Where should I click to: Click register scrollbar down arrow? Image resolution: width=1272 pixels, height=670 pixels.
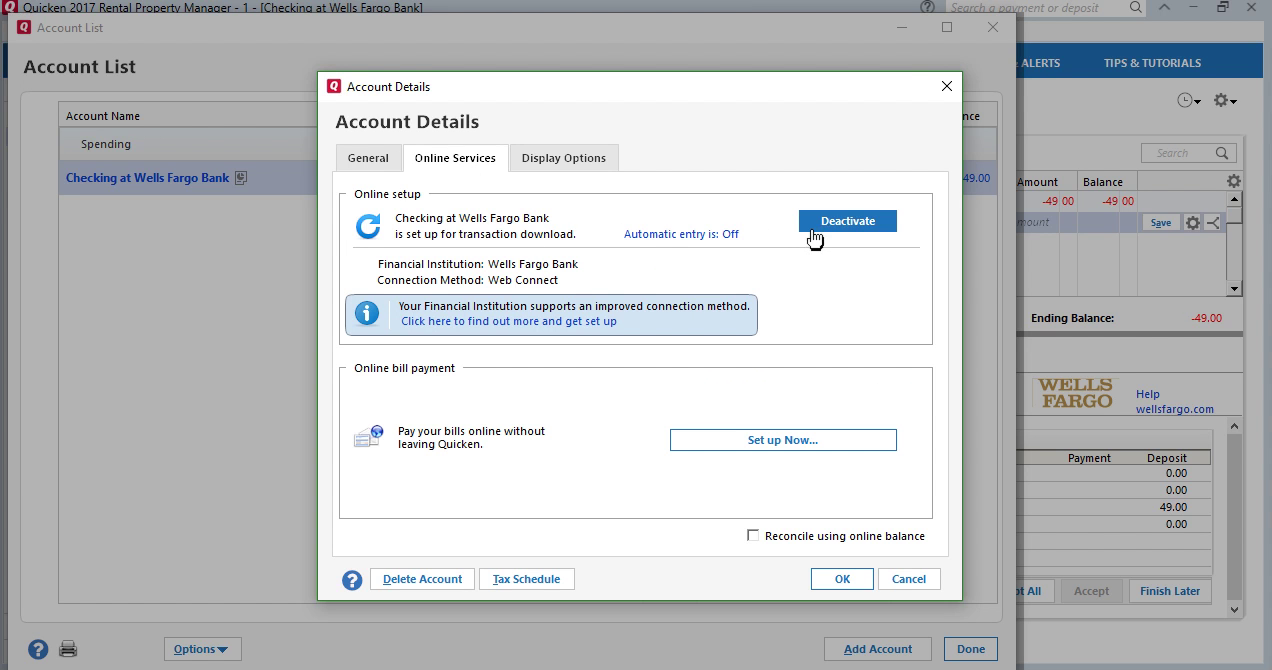[1235, 289]
